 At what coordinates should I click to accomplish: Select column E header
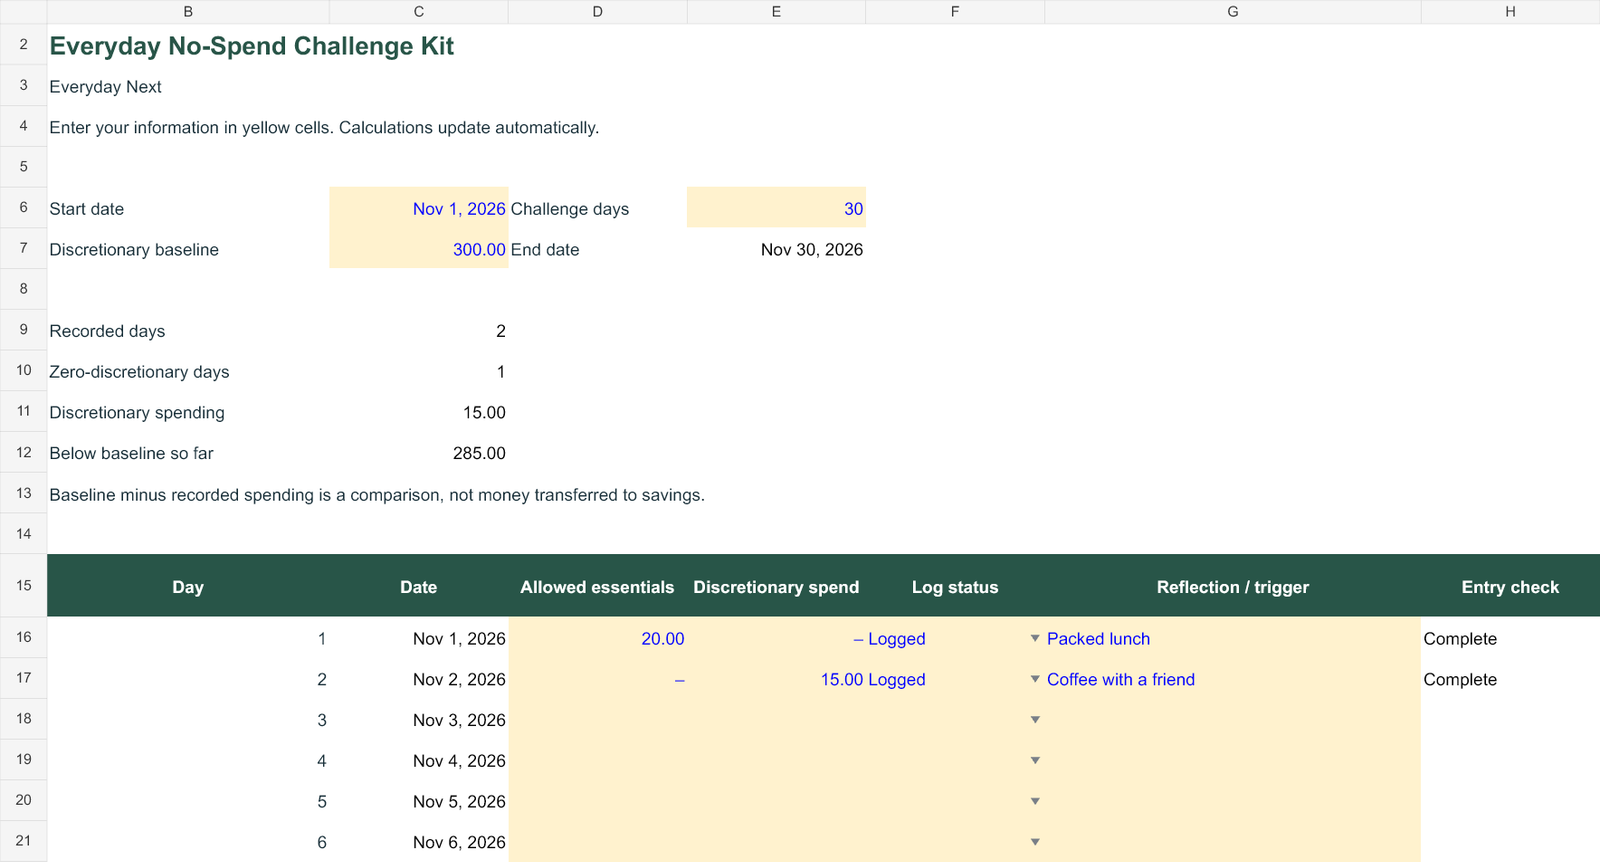click(x=776, y=12)
